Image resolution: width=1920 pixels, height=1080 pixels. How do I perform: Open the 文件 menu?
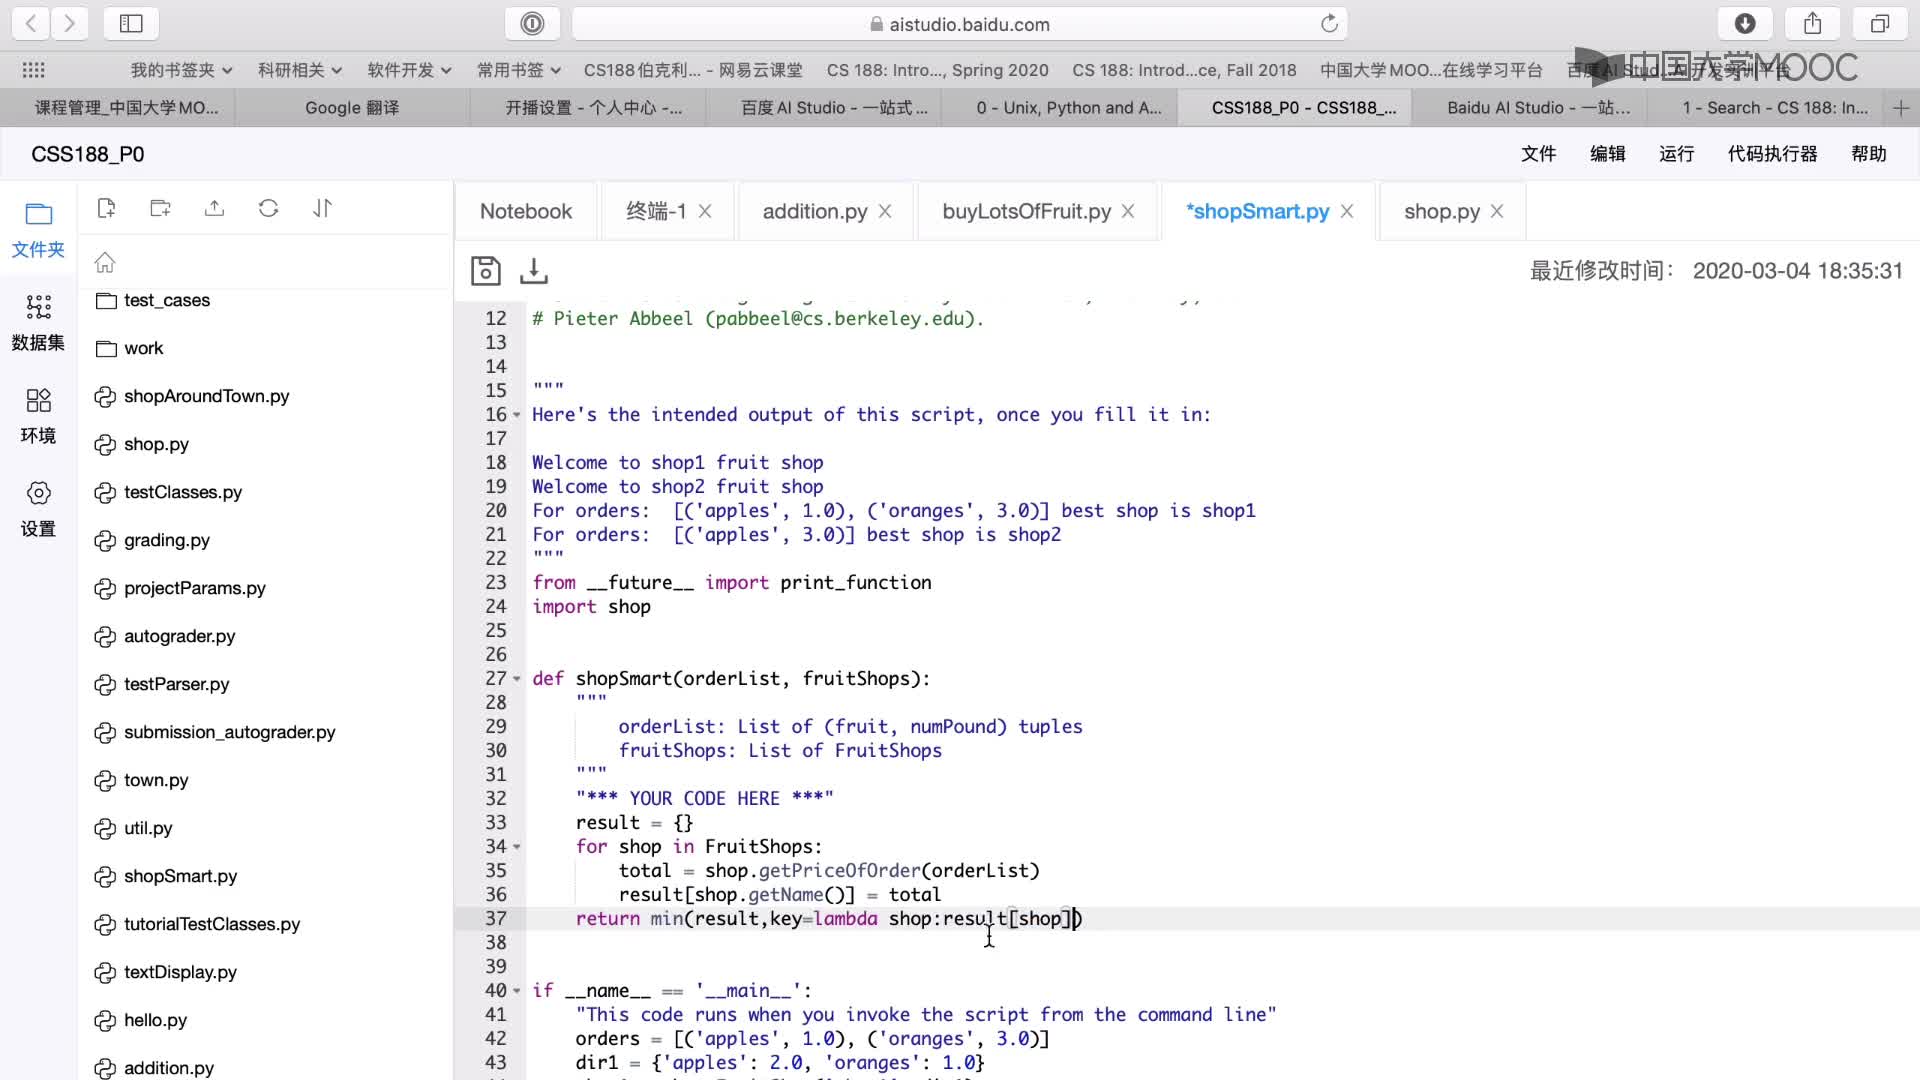(x=1538, y=154)
